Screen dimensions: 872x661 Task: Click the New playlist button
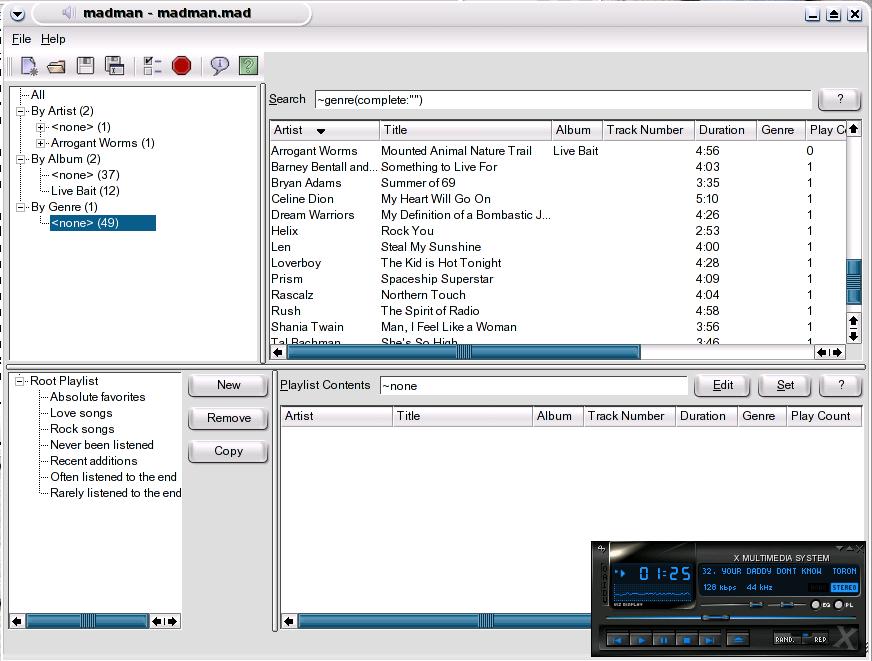[228, 385]
